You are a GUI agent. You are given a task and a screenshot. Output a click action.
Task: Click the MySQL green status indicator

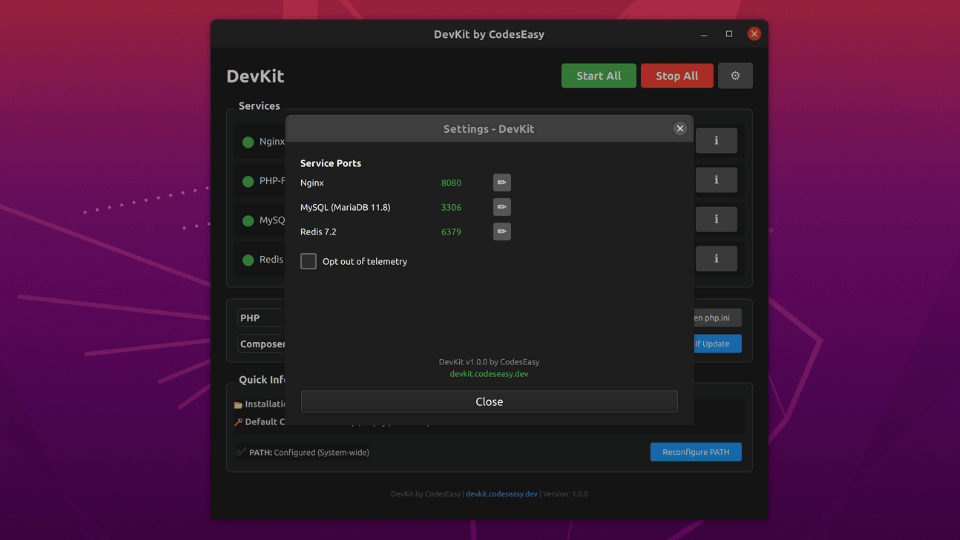(x=248, y=220)
